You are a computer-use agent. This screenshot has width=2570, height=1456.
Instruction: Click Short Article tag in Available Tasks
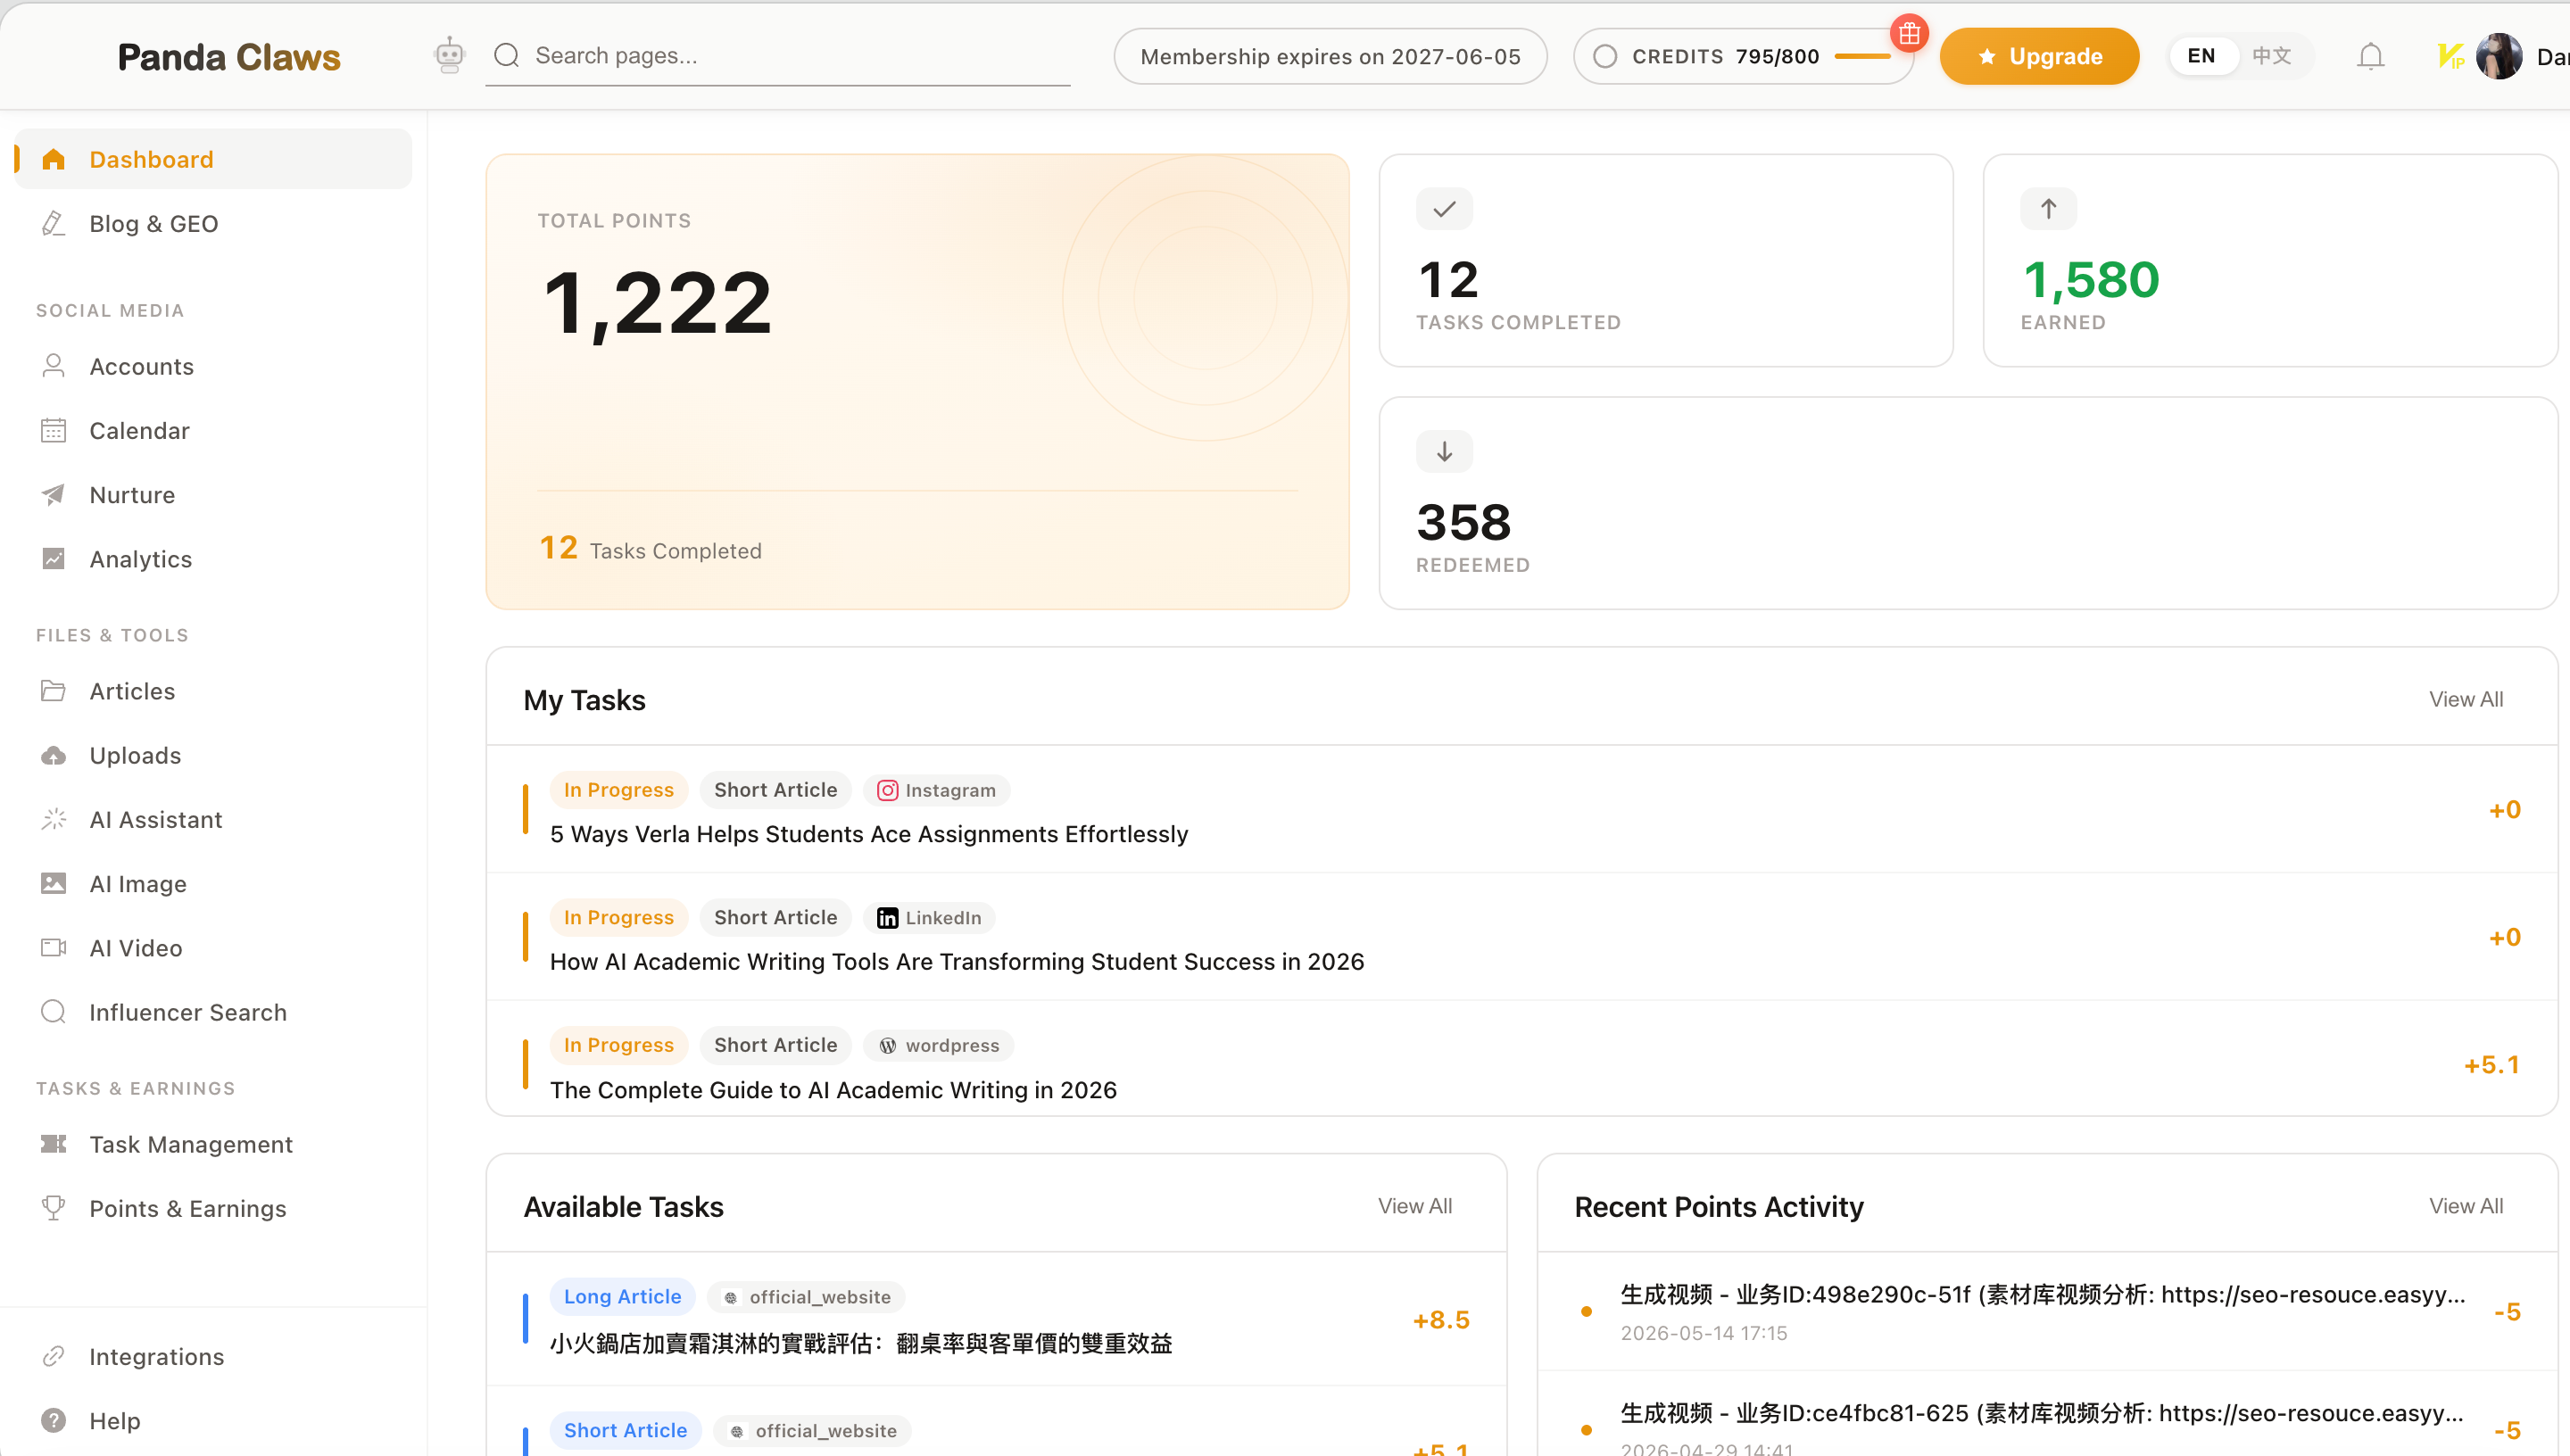click(x=625, y=1431)
